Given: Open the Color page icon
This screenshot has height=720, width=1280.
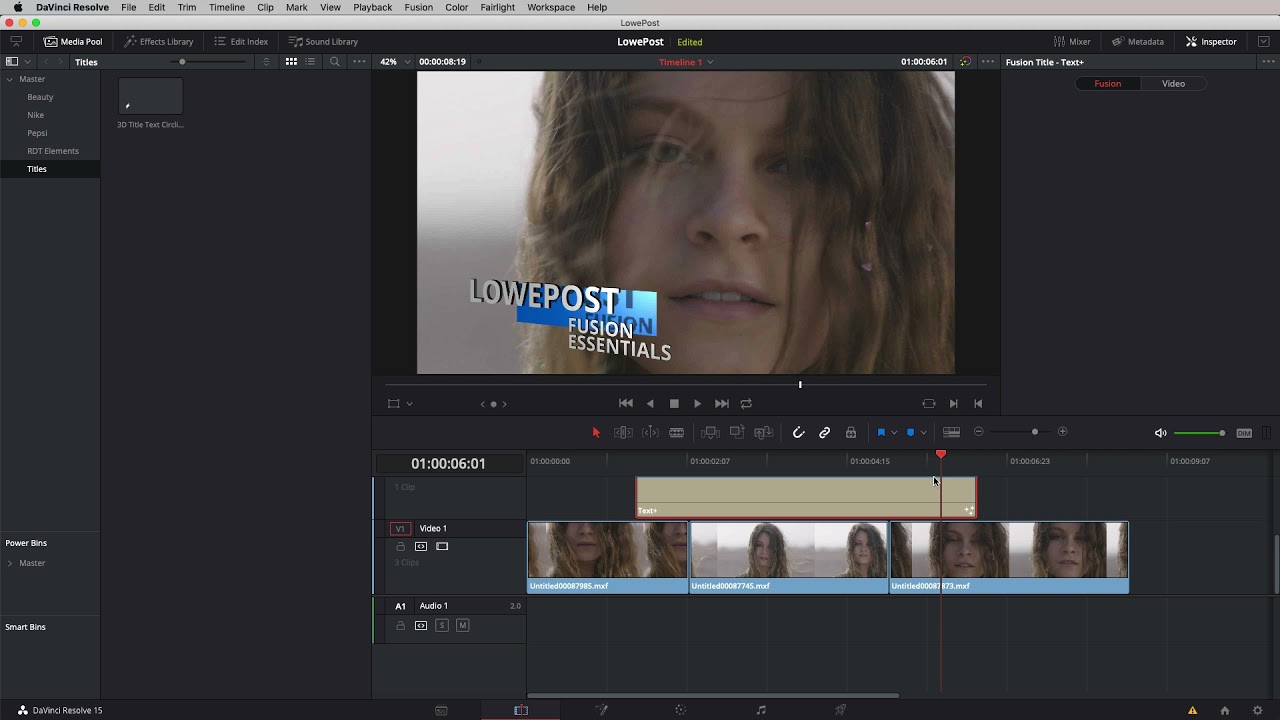Looking at the screenshot, I should pyautogui.click(x=681, y=710).
